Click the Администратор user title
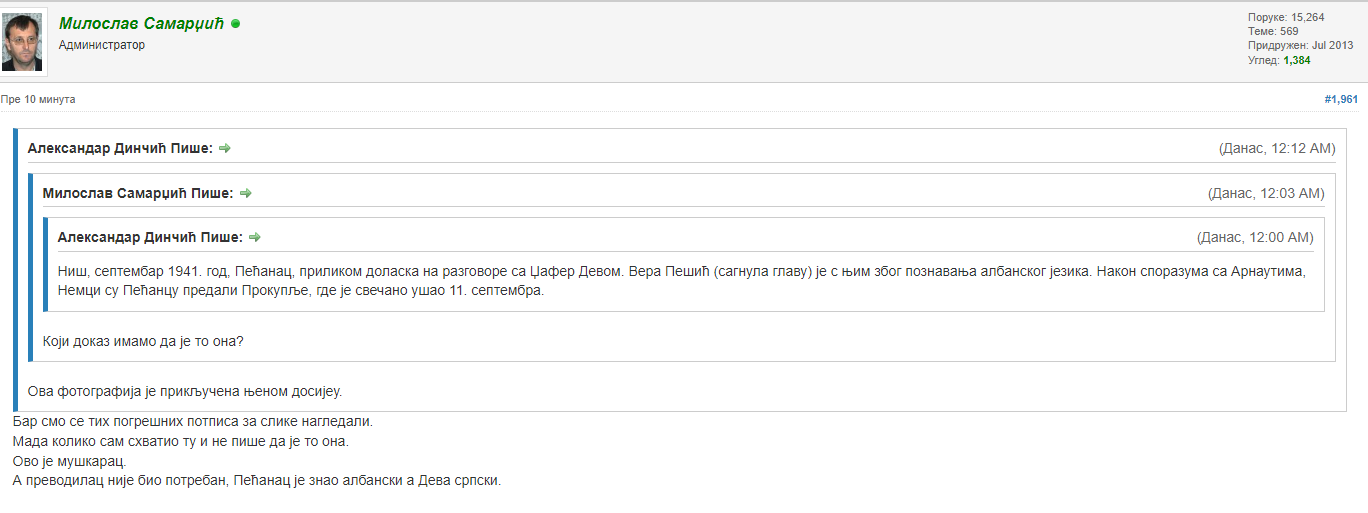1368x513 pixels. [x=102, y=45]
